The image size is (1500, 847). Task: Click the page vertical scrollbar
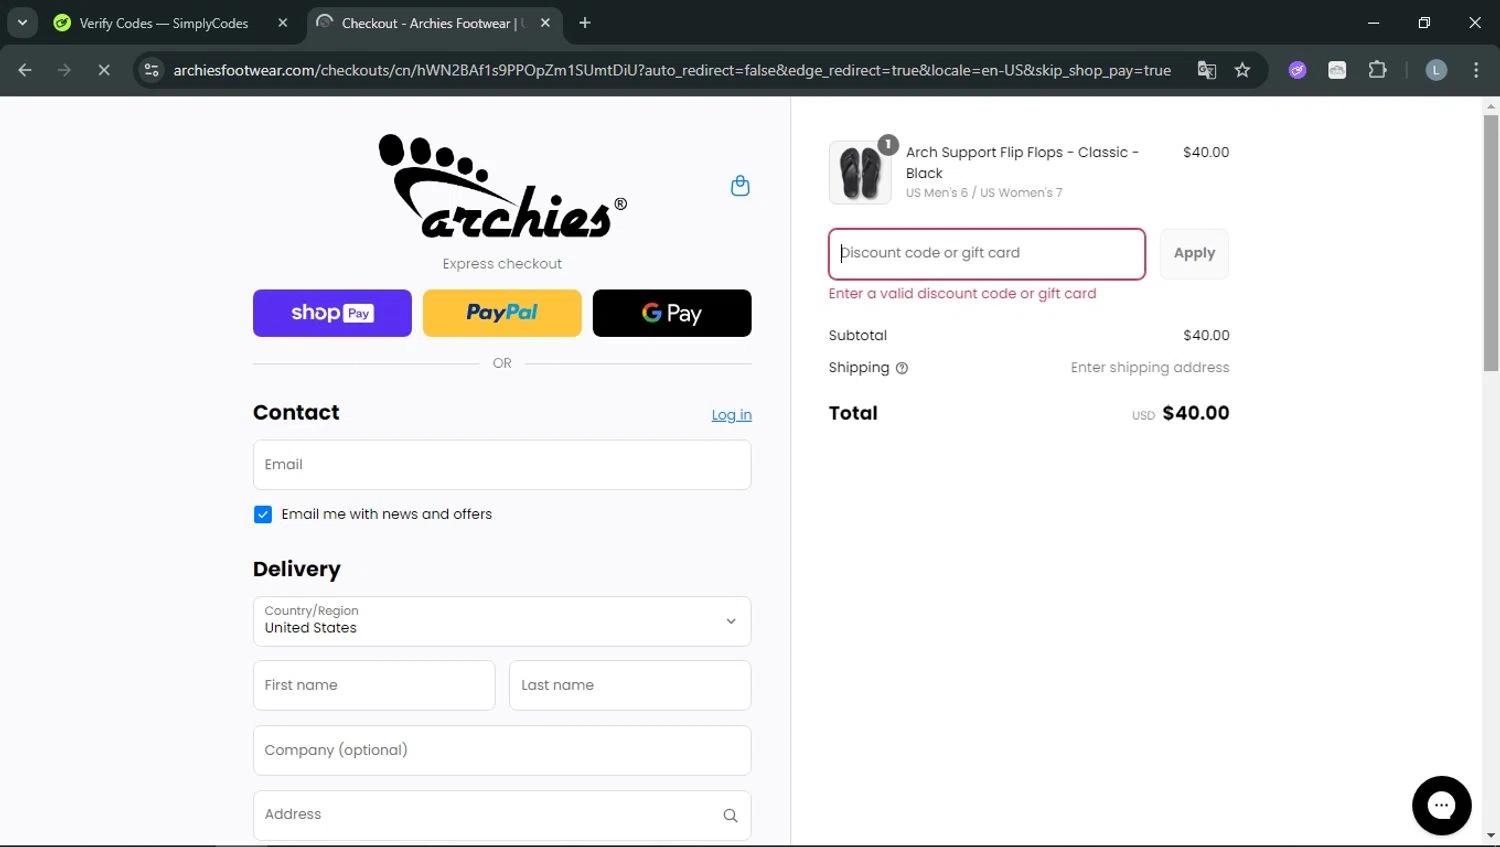tap(1491, 242)
